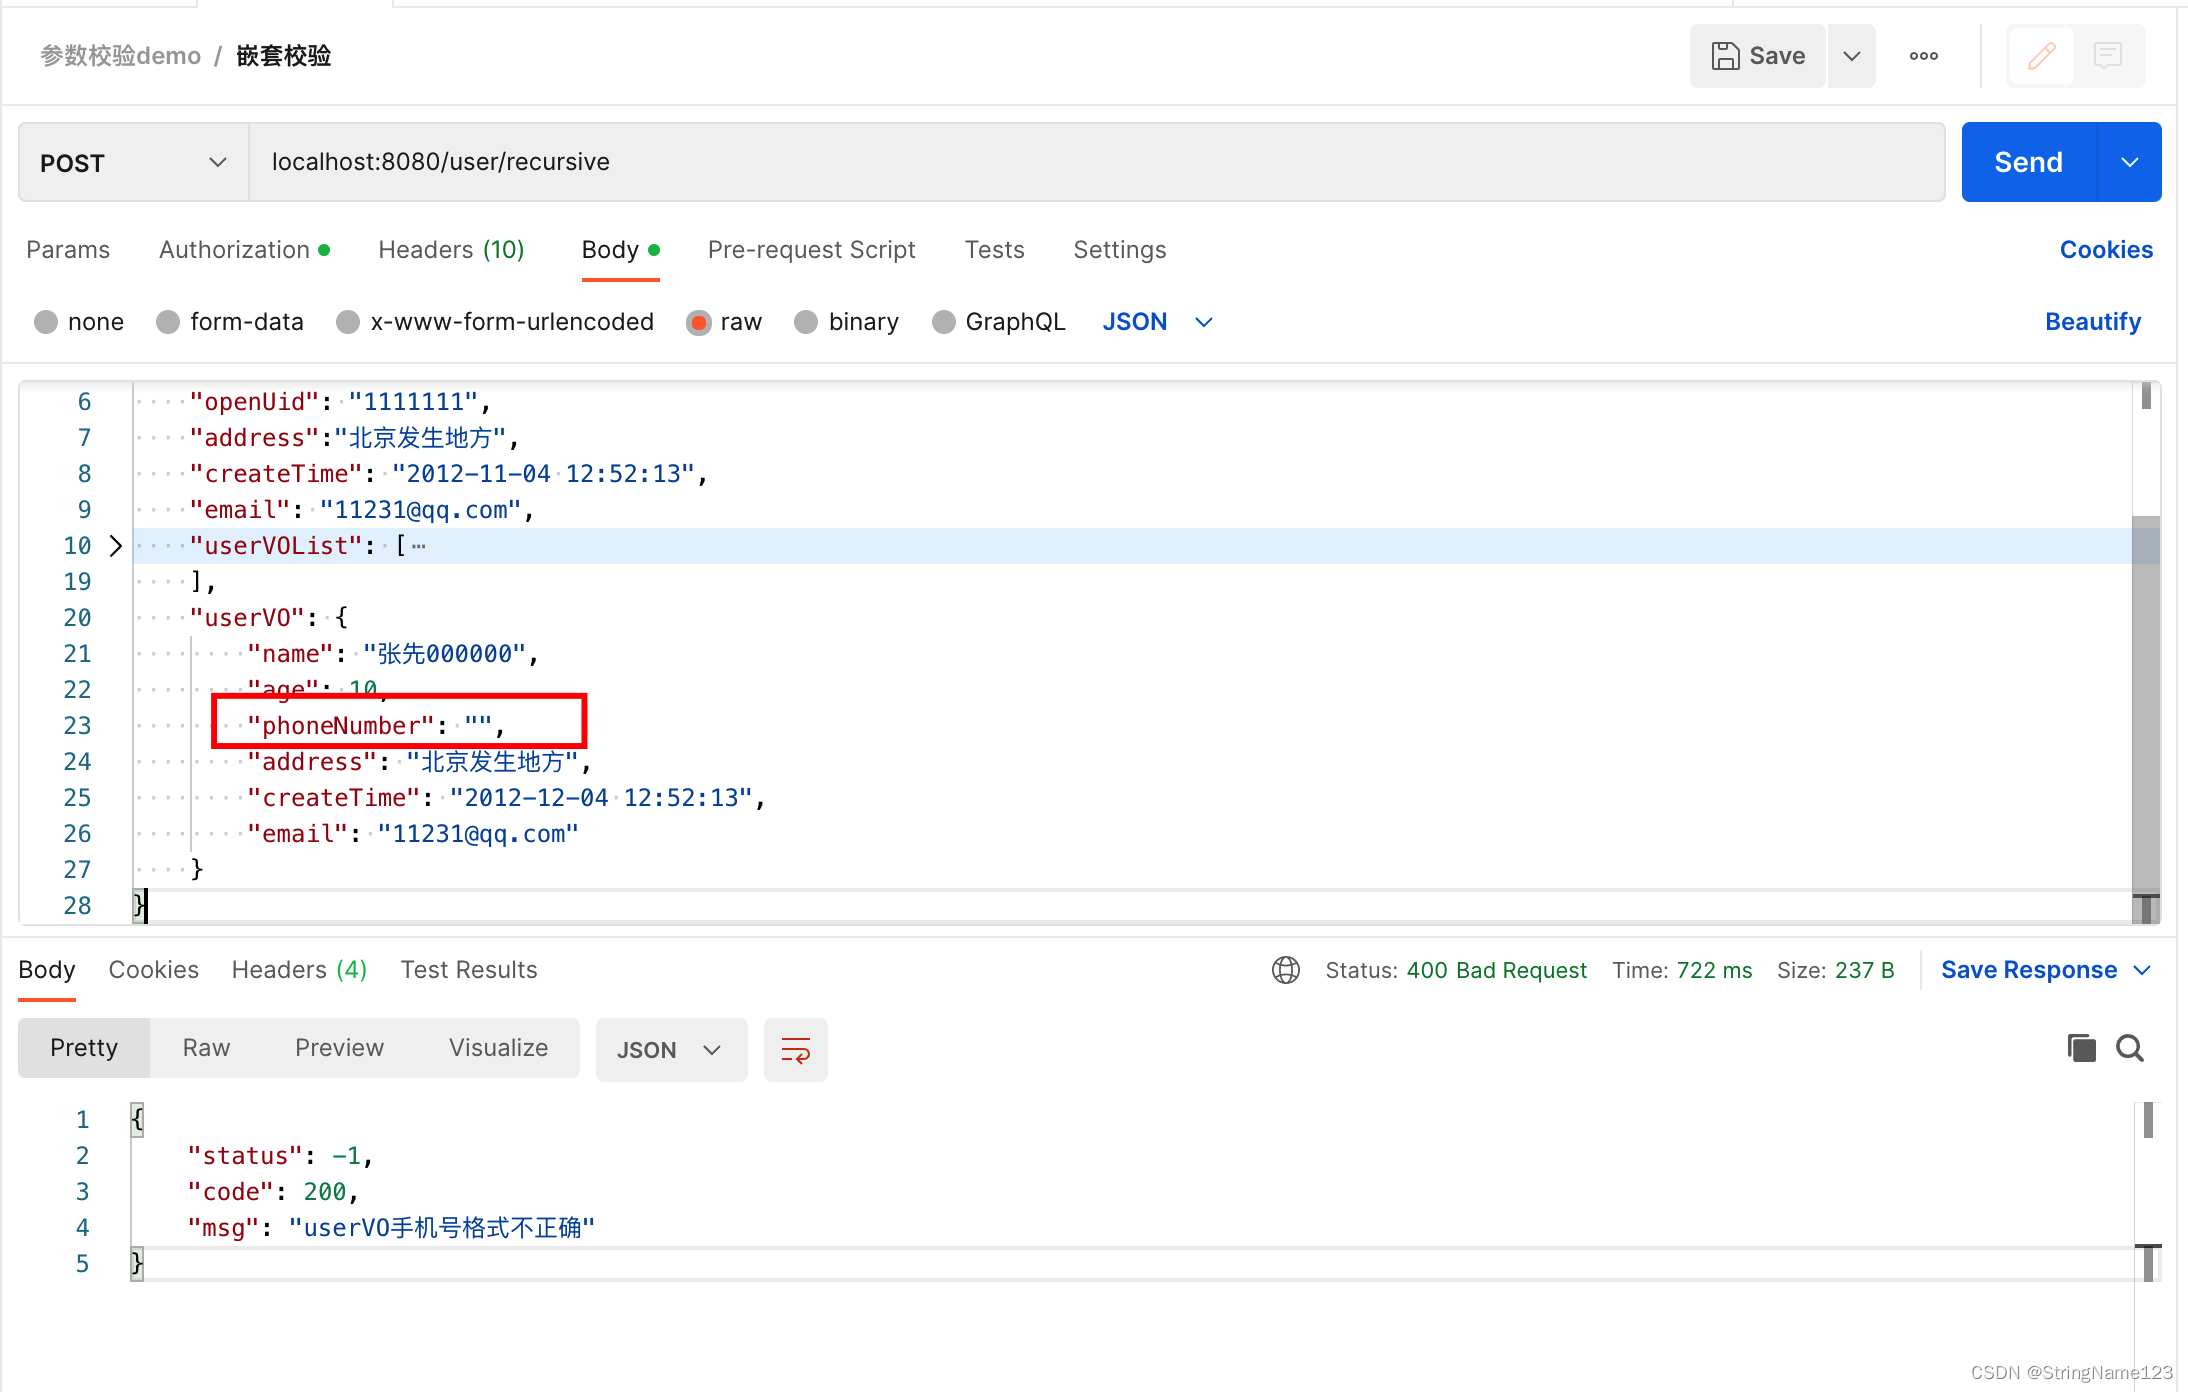Click the Beautify link
Viewport: 2188px width, 1392px height.
click(x=2092, y=321)
